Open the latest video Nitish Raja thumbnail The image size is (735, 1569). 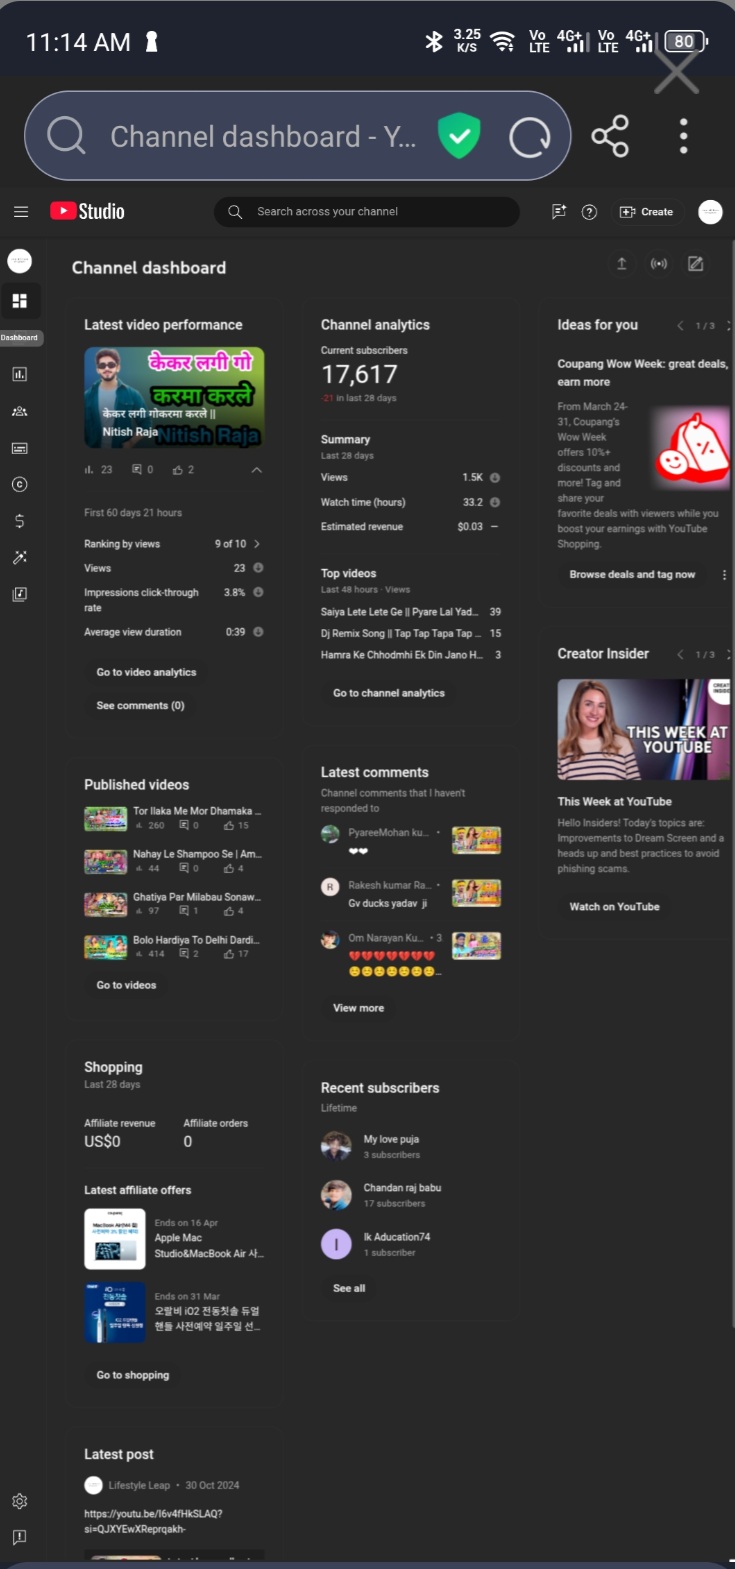pyautogui.click(x=174, y=397)
